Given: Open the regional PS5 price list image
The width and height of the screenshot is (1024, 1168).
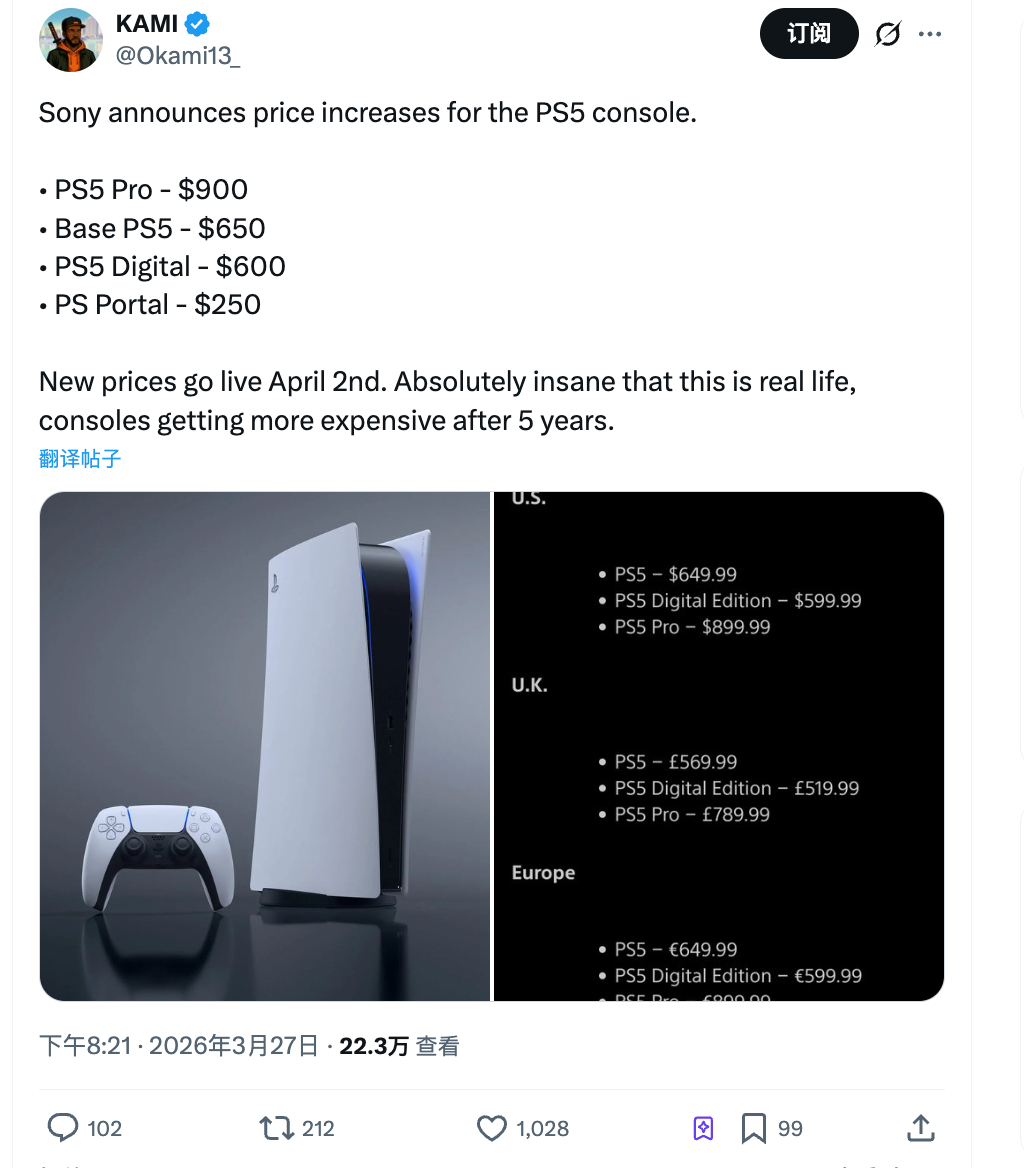Looking at the screenshot, I should (719, 746).
